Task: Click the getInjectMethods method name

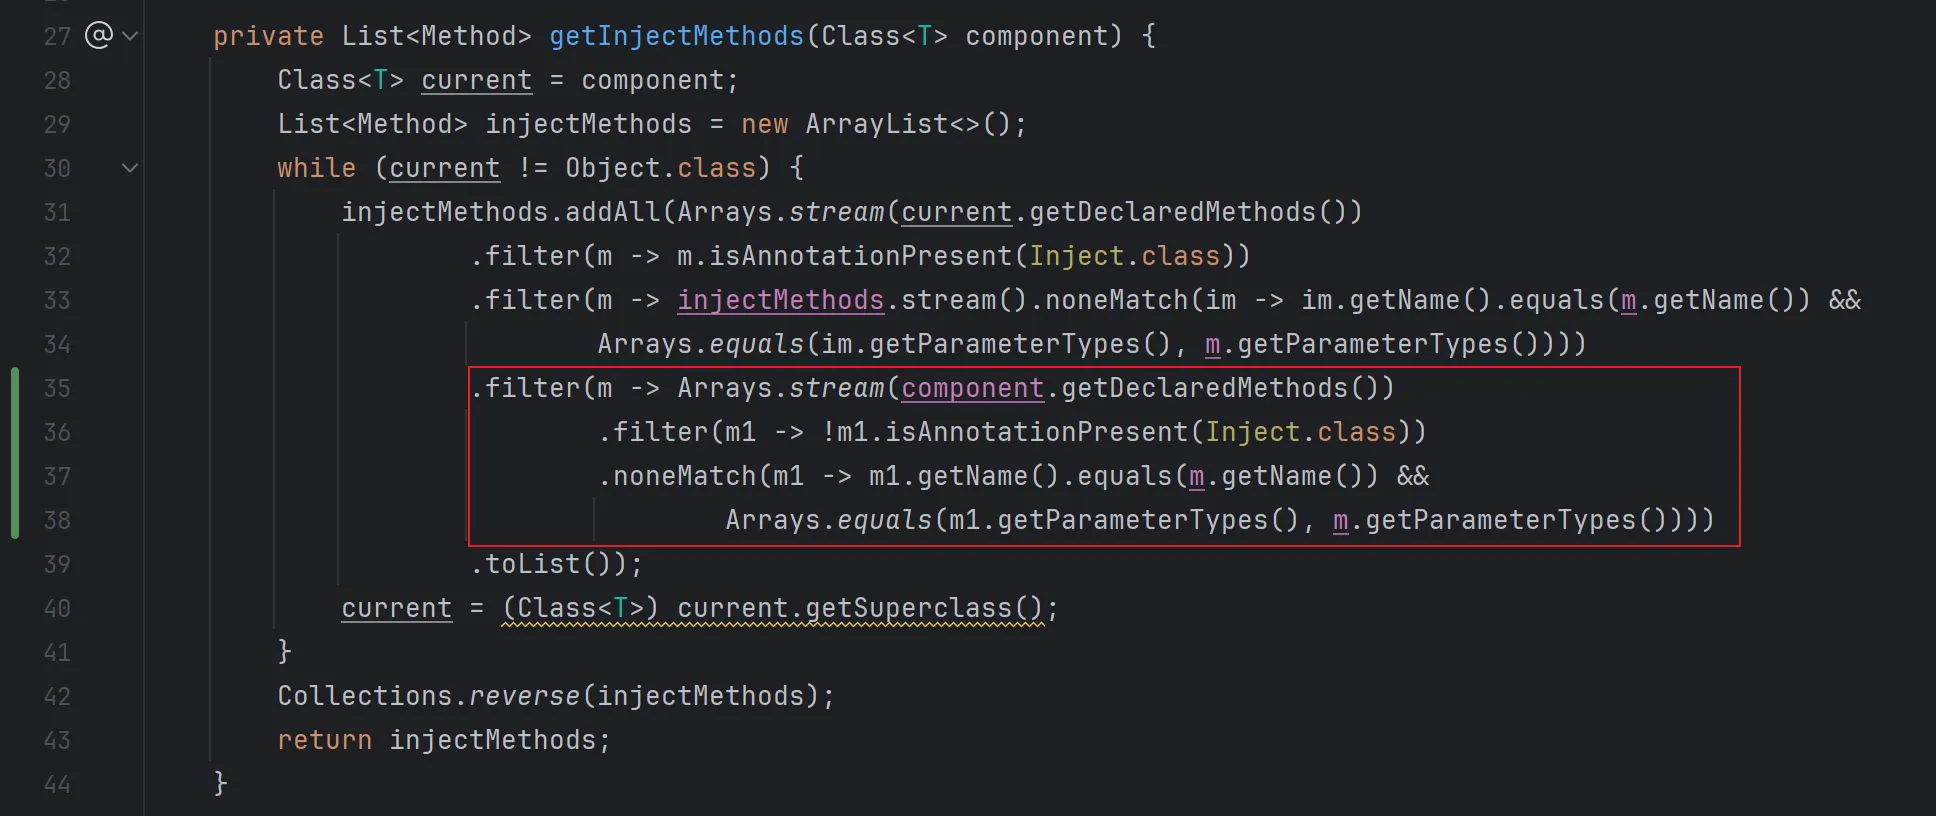Action: tap(676, 36)
